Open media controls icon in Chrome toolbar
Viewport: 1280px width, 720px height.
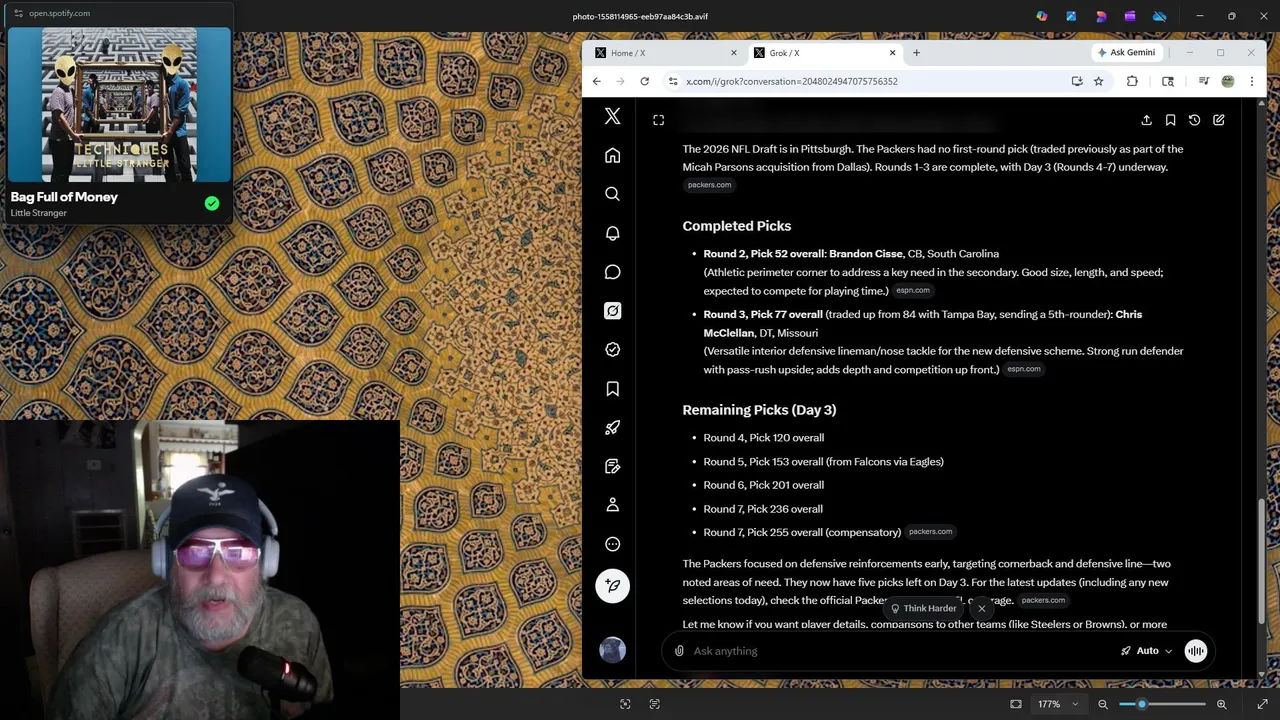pos(1204,81)
